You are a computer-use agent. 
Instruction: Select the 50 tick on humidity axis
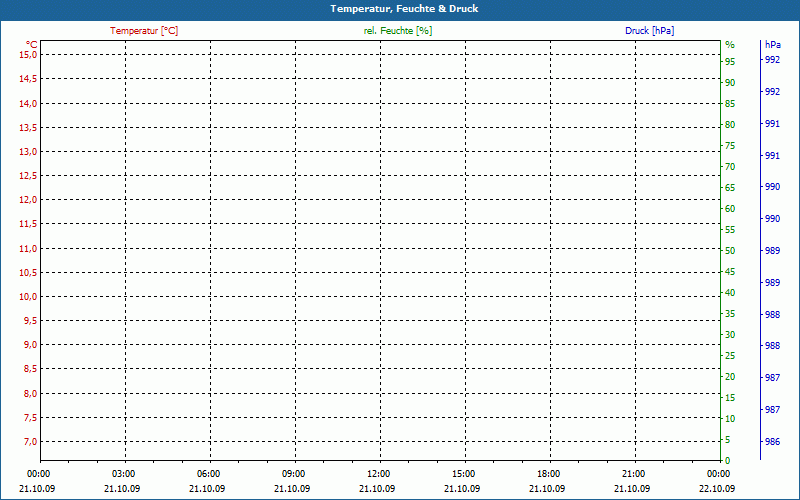point(730,251)
